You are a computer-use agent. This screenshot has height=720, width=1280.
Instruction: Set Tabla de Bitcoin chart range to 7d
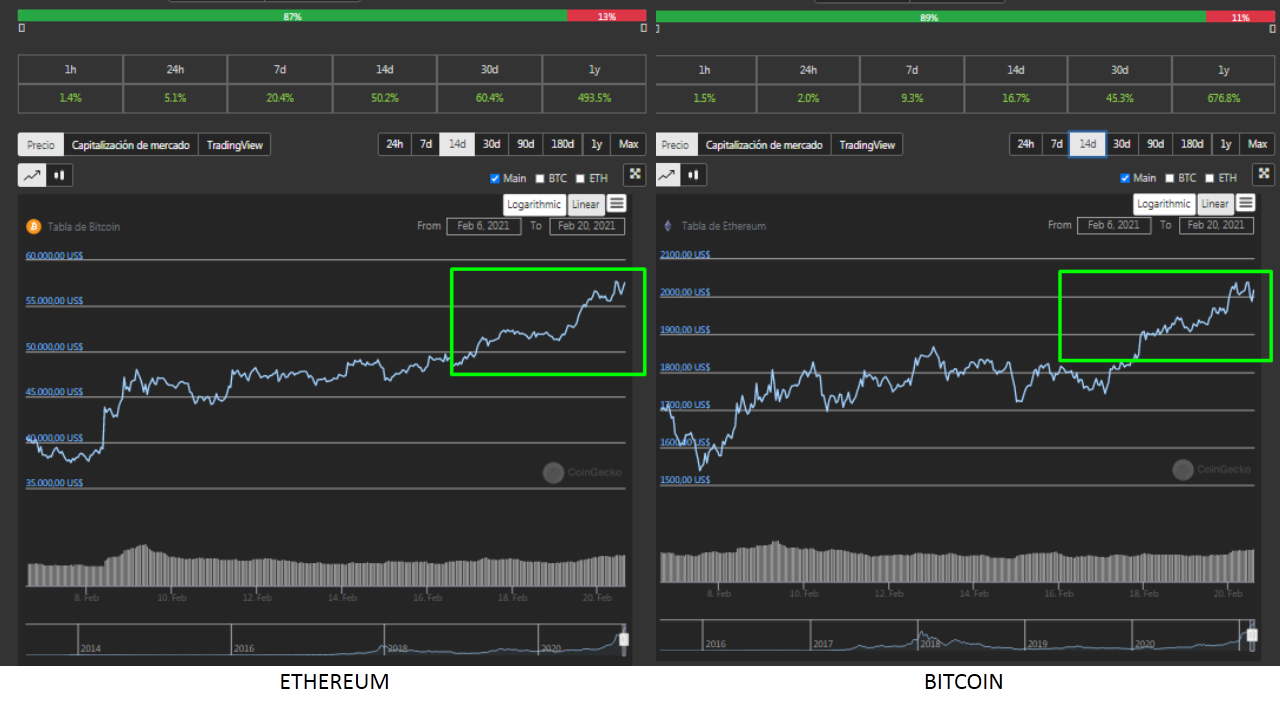click(x=426, y=144)
